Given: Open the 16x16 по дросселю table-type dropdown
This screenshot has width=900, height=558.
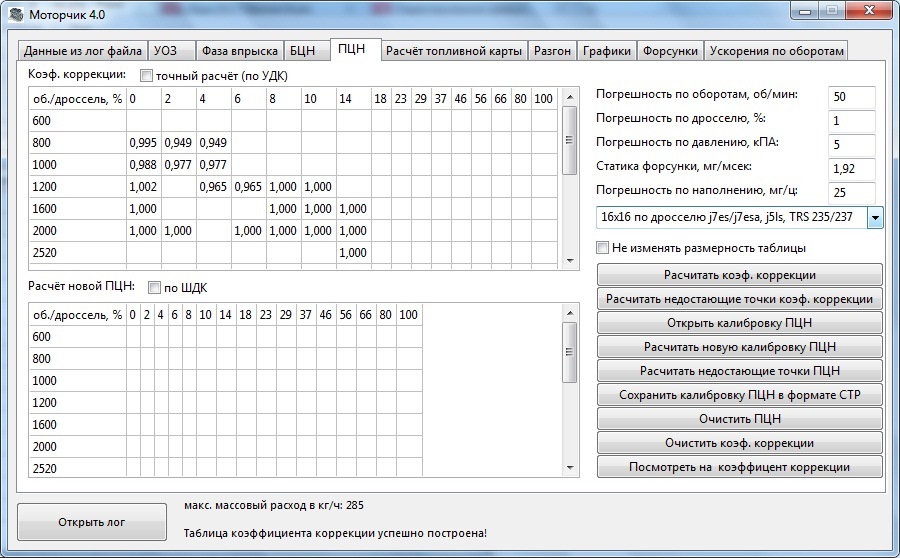Looking at the screenshot, I should [x=875, y=218].
